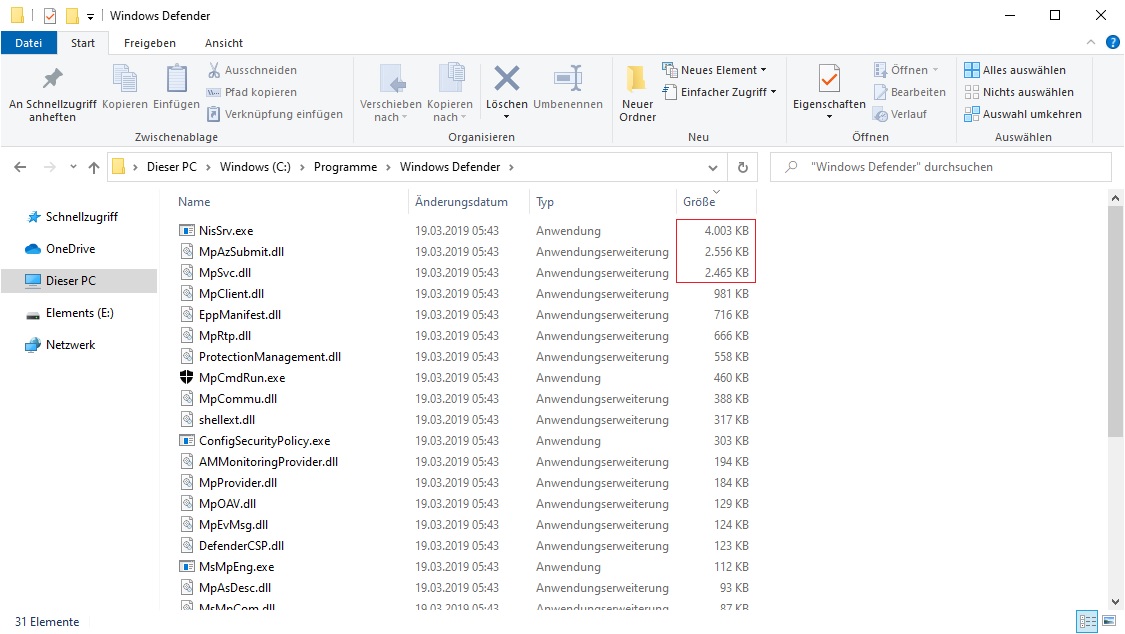
Task: Create a Neuer Ordner
Action: (x=637, y=95)
